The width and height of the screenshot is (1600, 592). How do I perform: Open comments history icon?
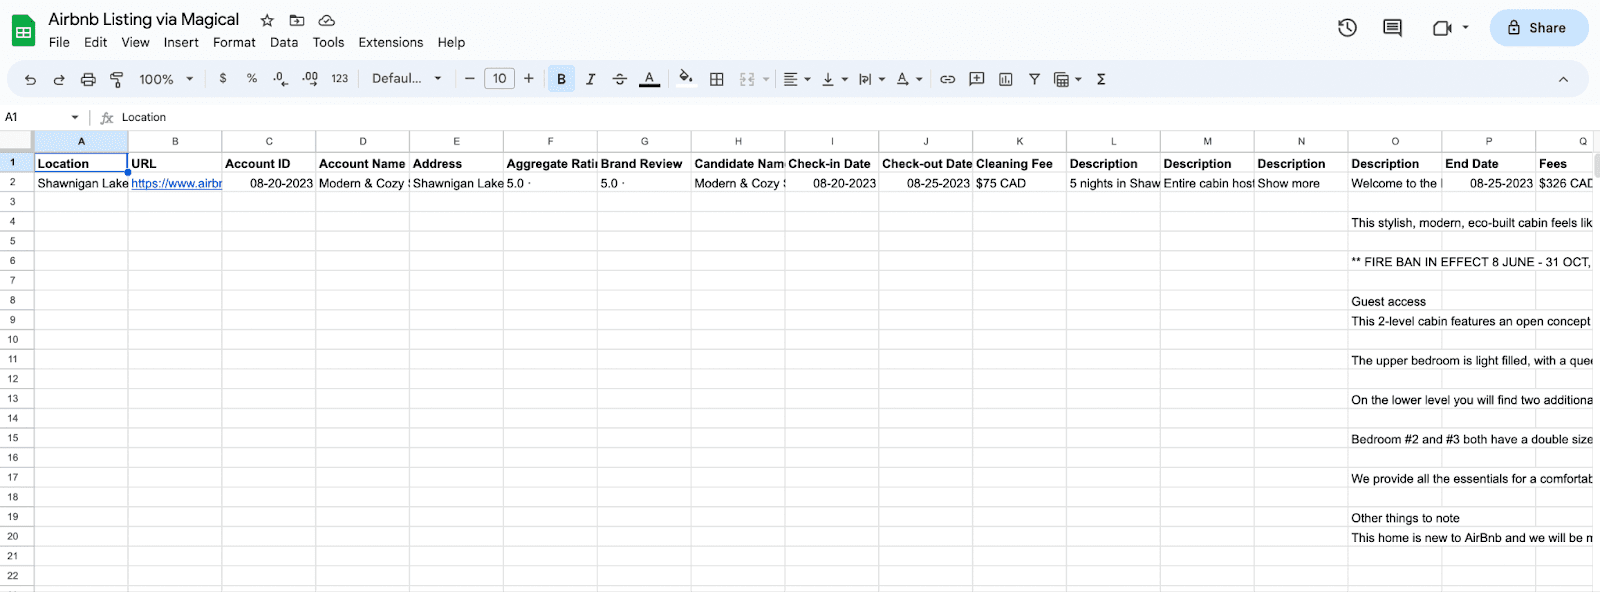1392,28
